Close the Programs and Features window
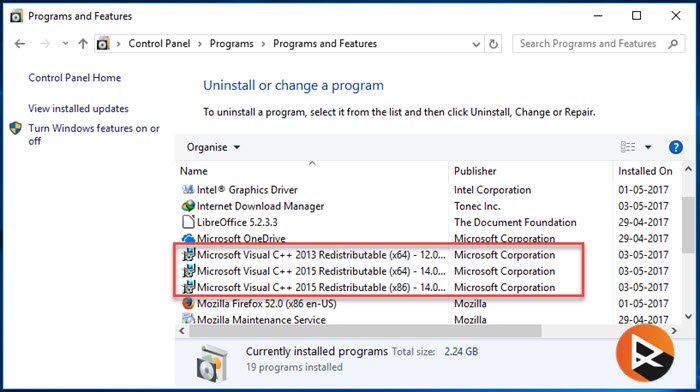The image size is (700, 392). (676, 16)
